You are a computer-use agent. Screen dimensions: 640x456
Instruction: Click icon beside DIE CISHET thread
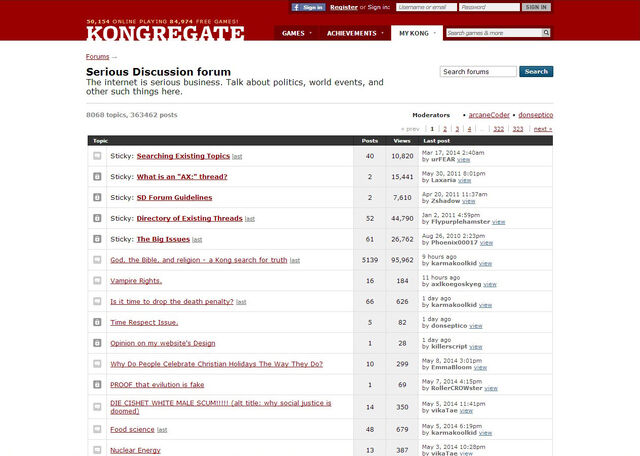point(97,407)
